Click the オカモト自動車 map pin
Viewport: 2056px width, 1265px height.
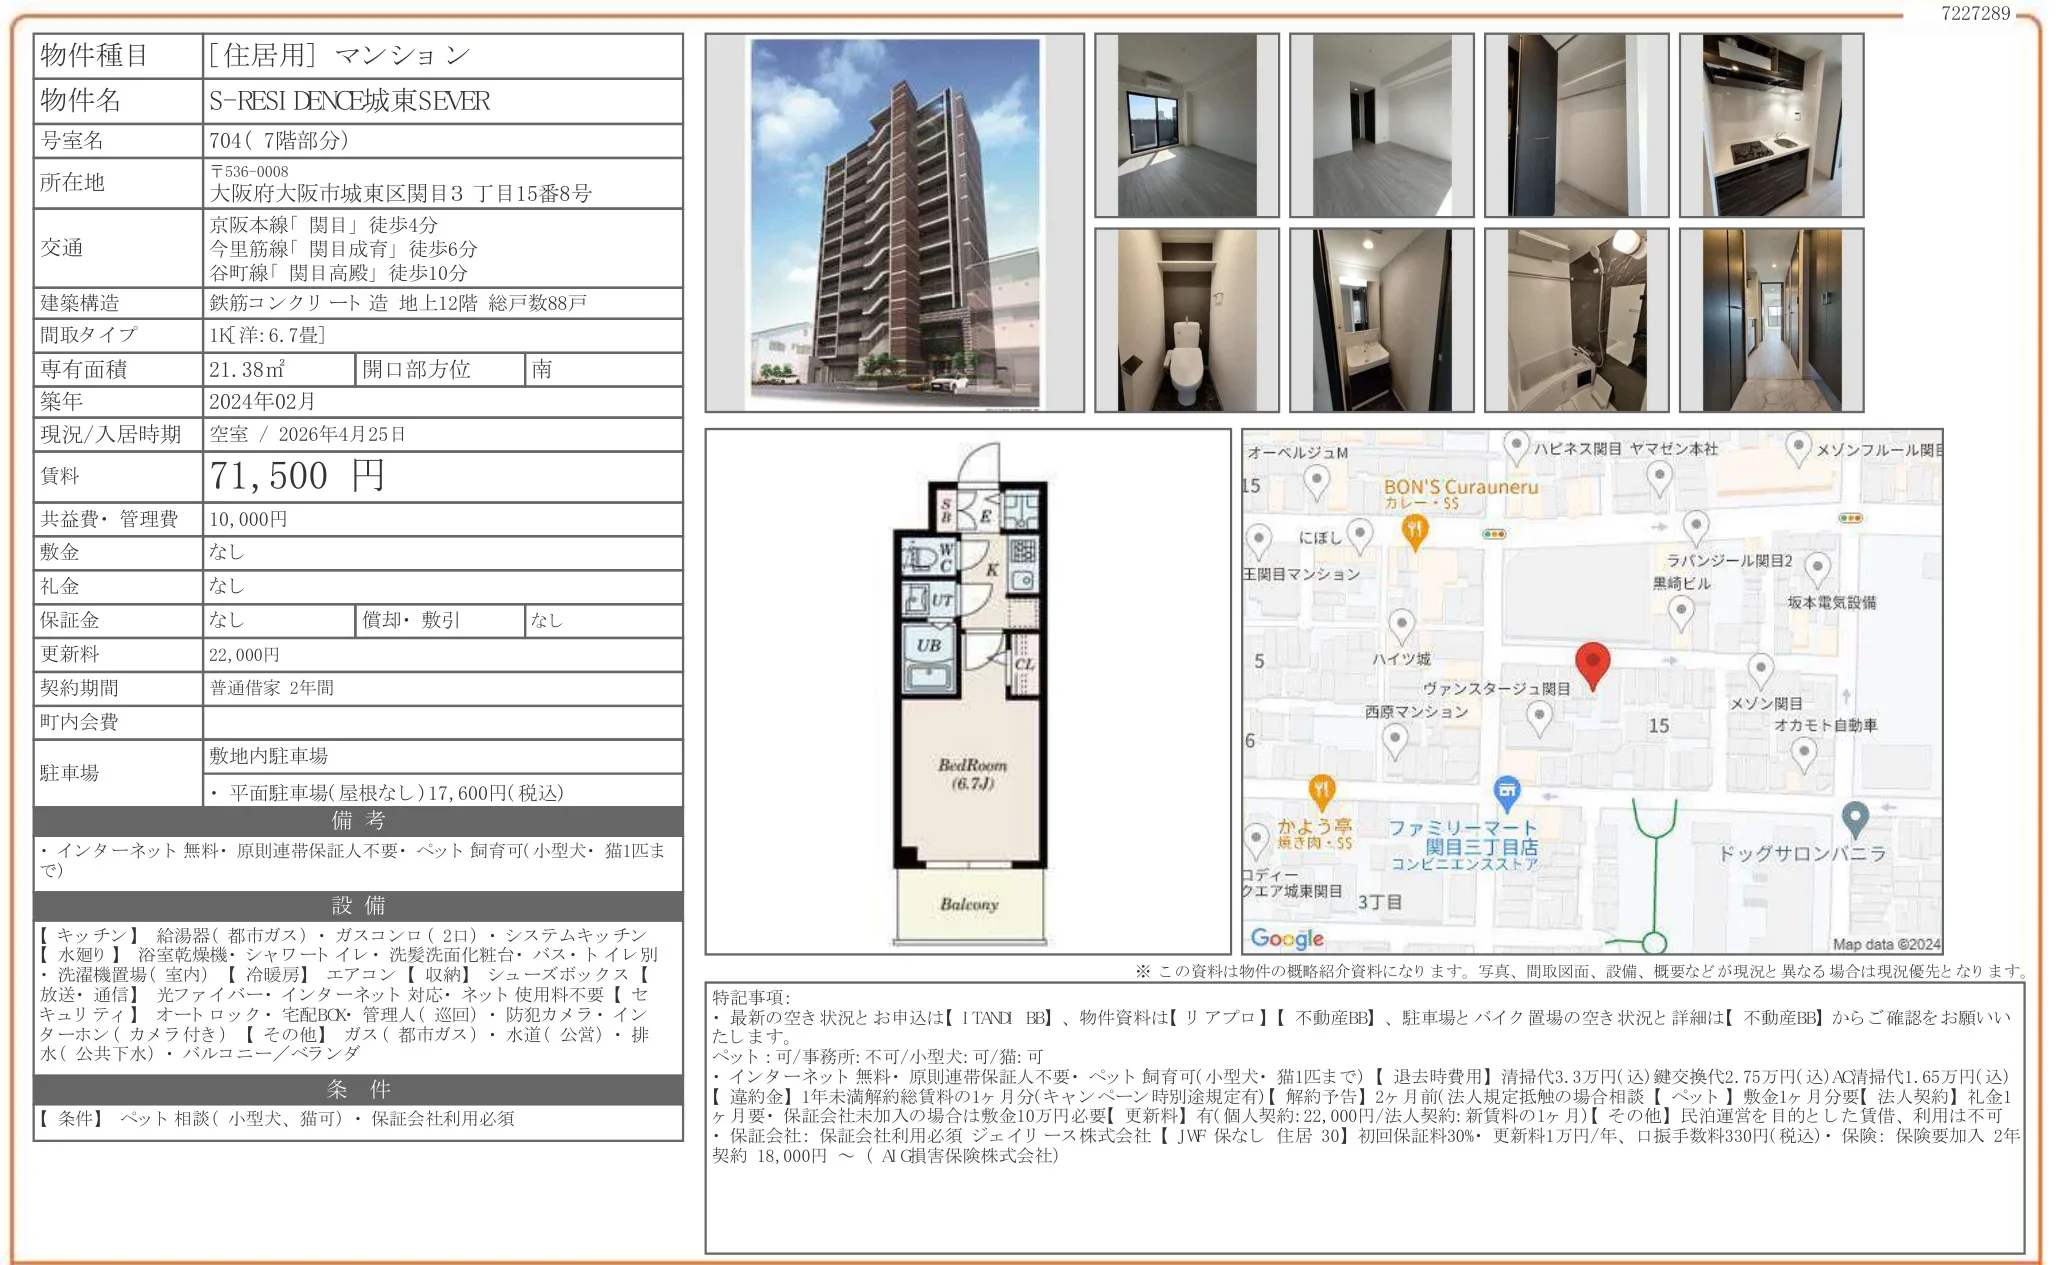[1803, 750]
